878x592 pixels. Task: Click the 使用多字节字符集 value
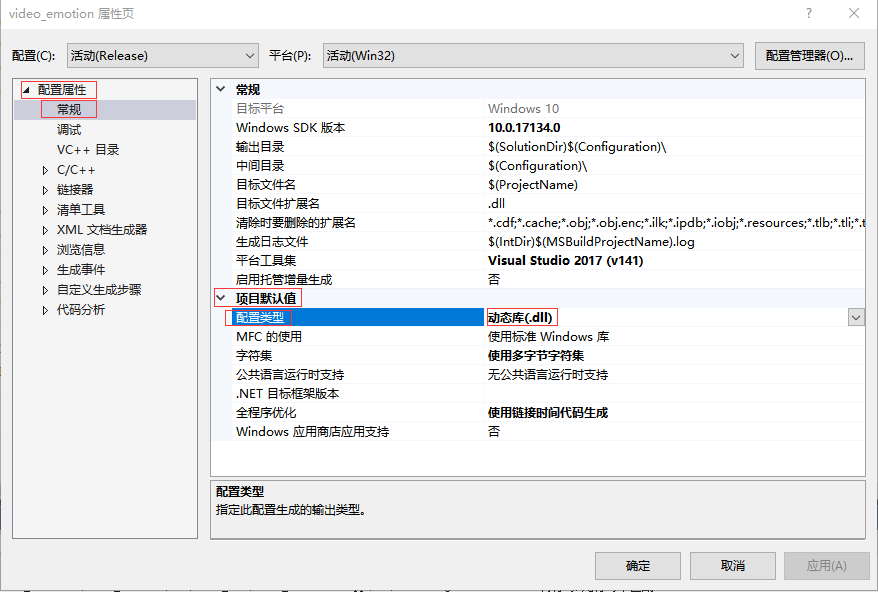[536, 356]
